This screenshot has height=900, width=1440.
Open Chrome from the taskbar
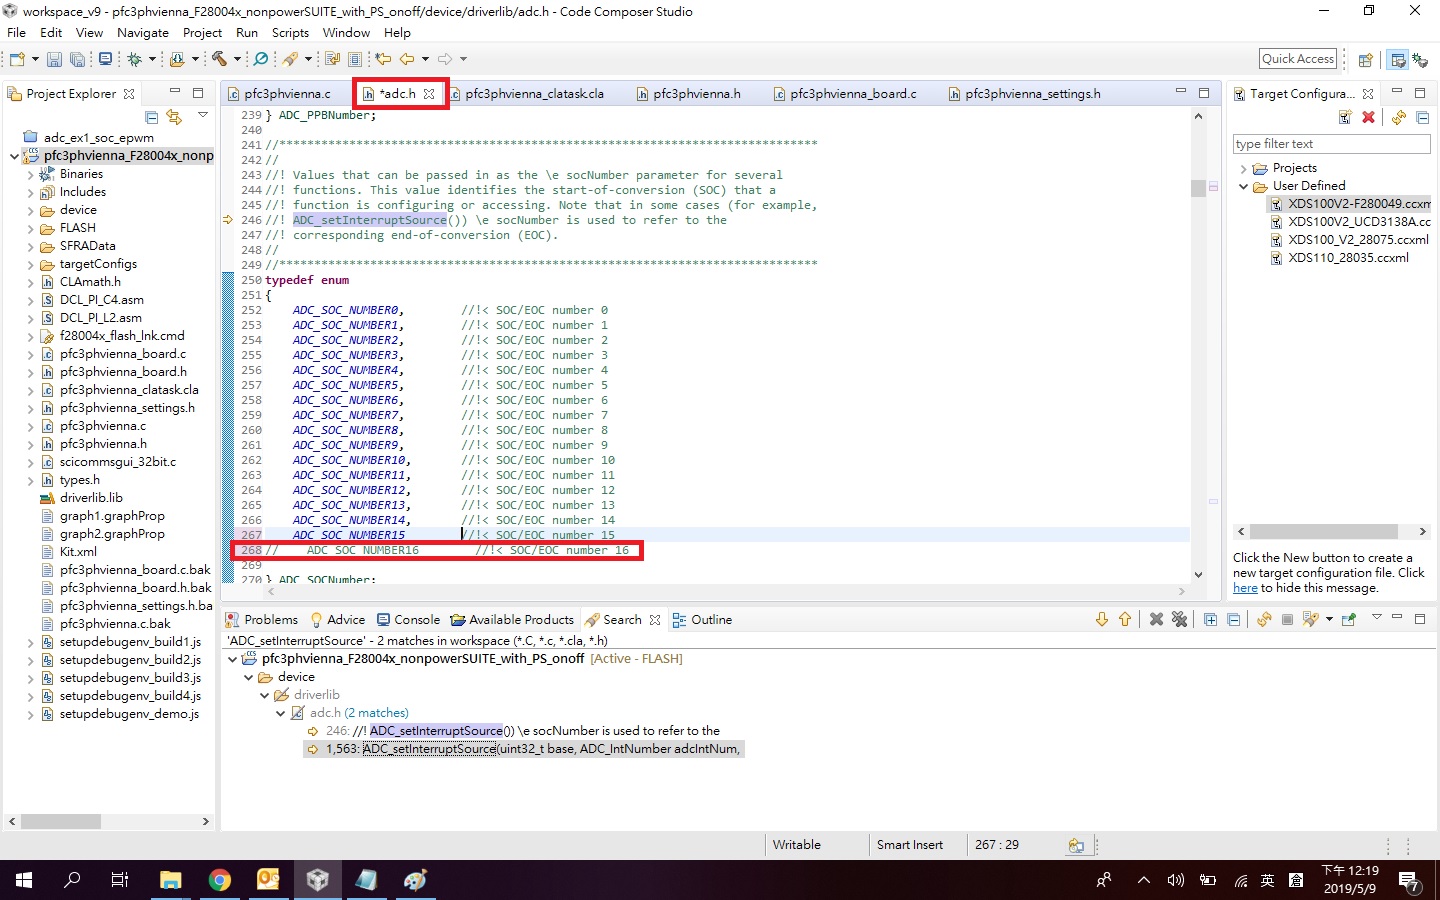pyautogui.click(x=220, y=880)
